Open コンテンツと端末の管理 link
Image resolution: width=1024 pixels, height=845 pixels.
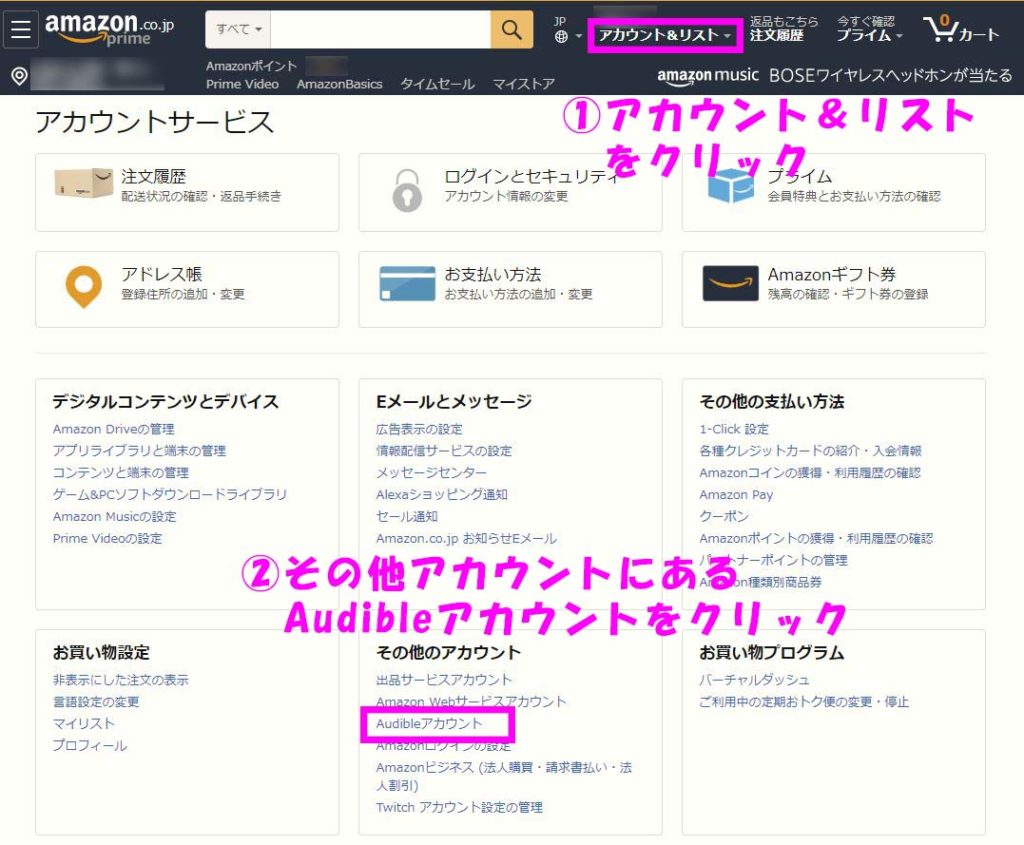[x=121, y=472]
